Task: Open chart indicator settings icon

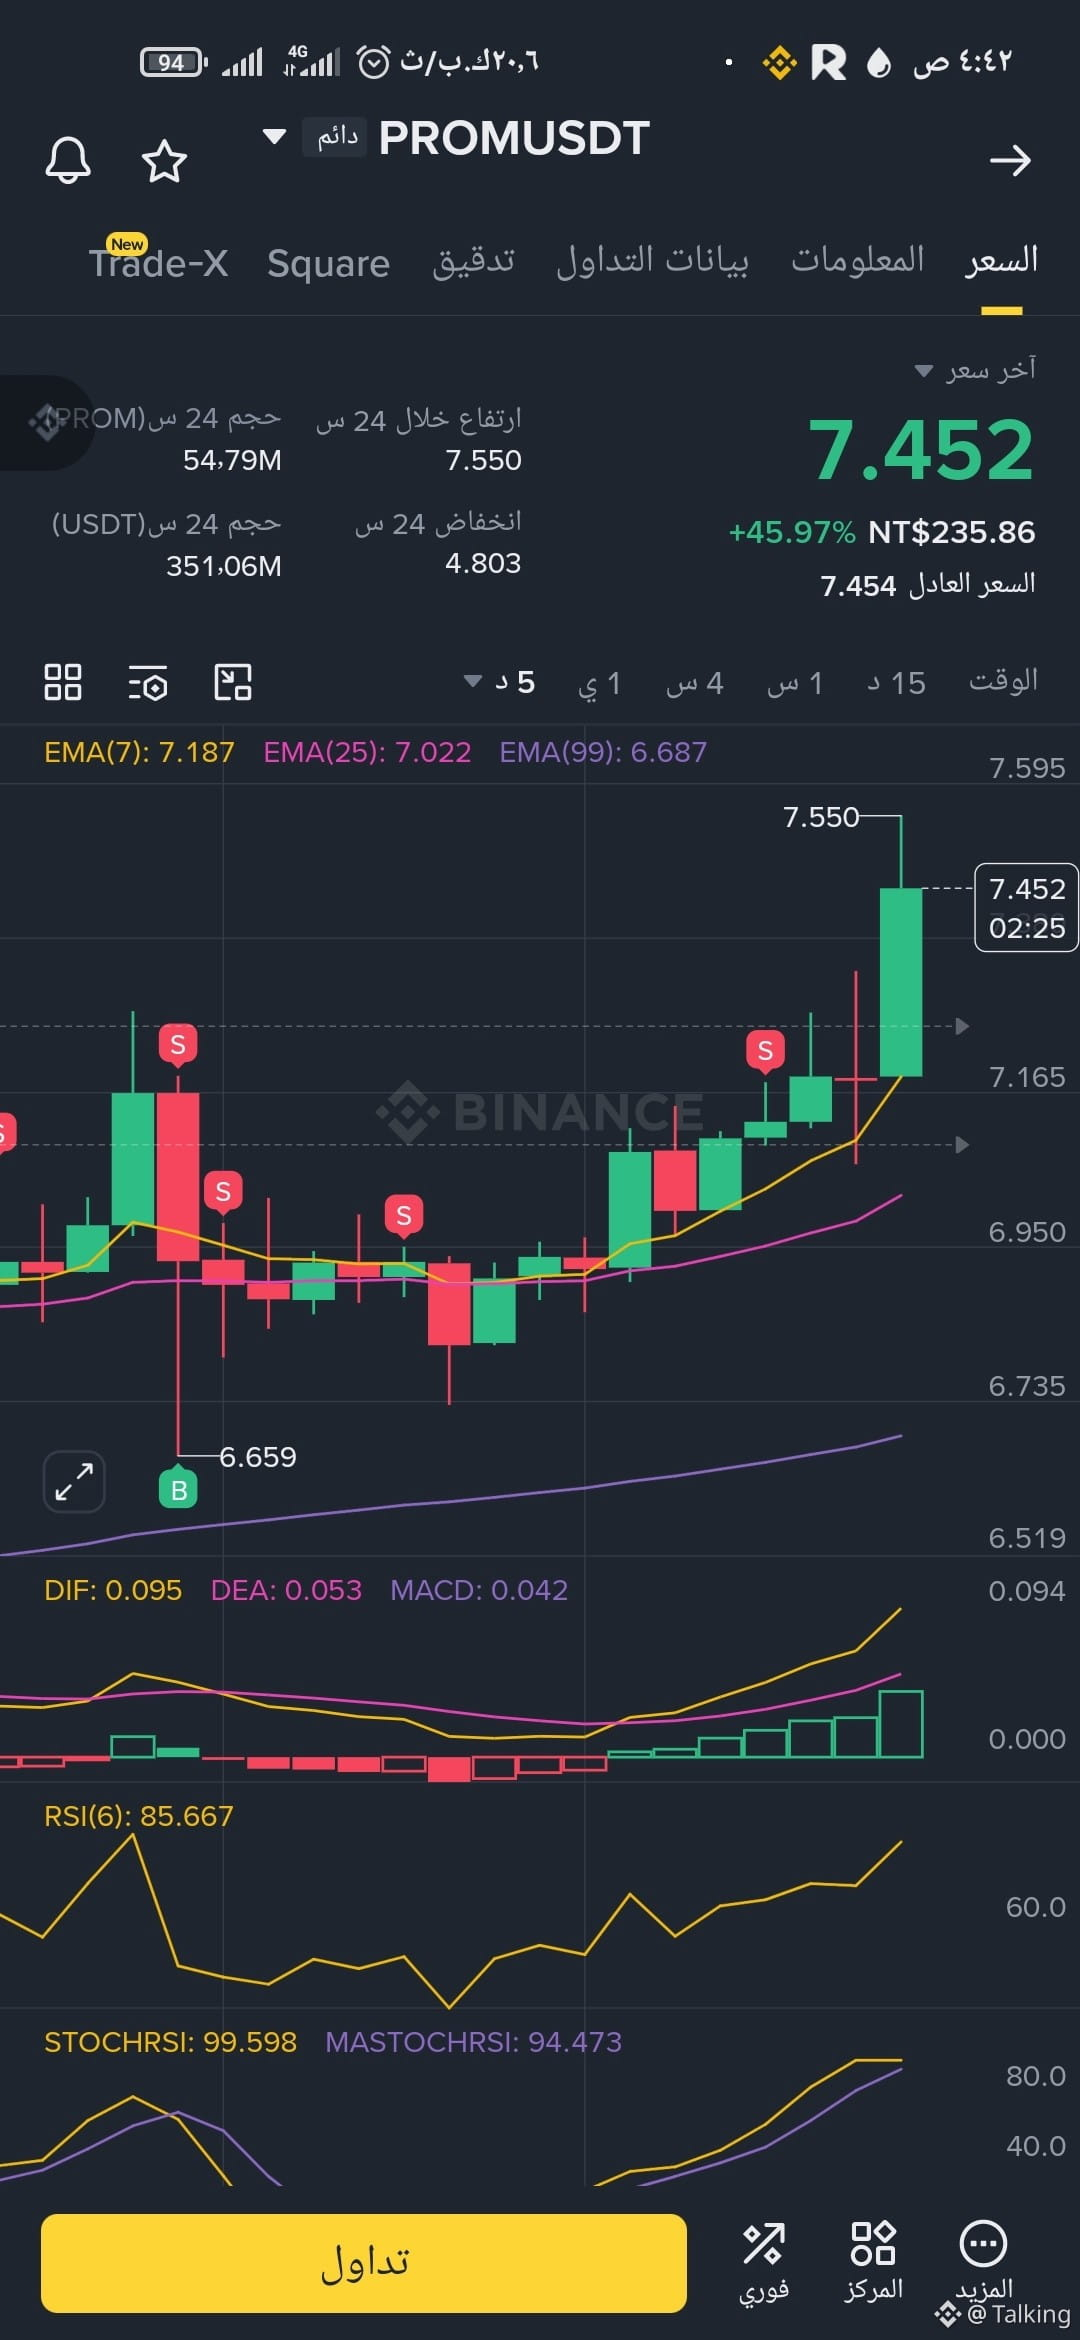Action: (x=148, y=682)
